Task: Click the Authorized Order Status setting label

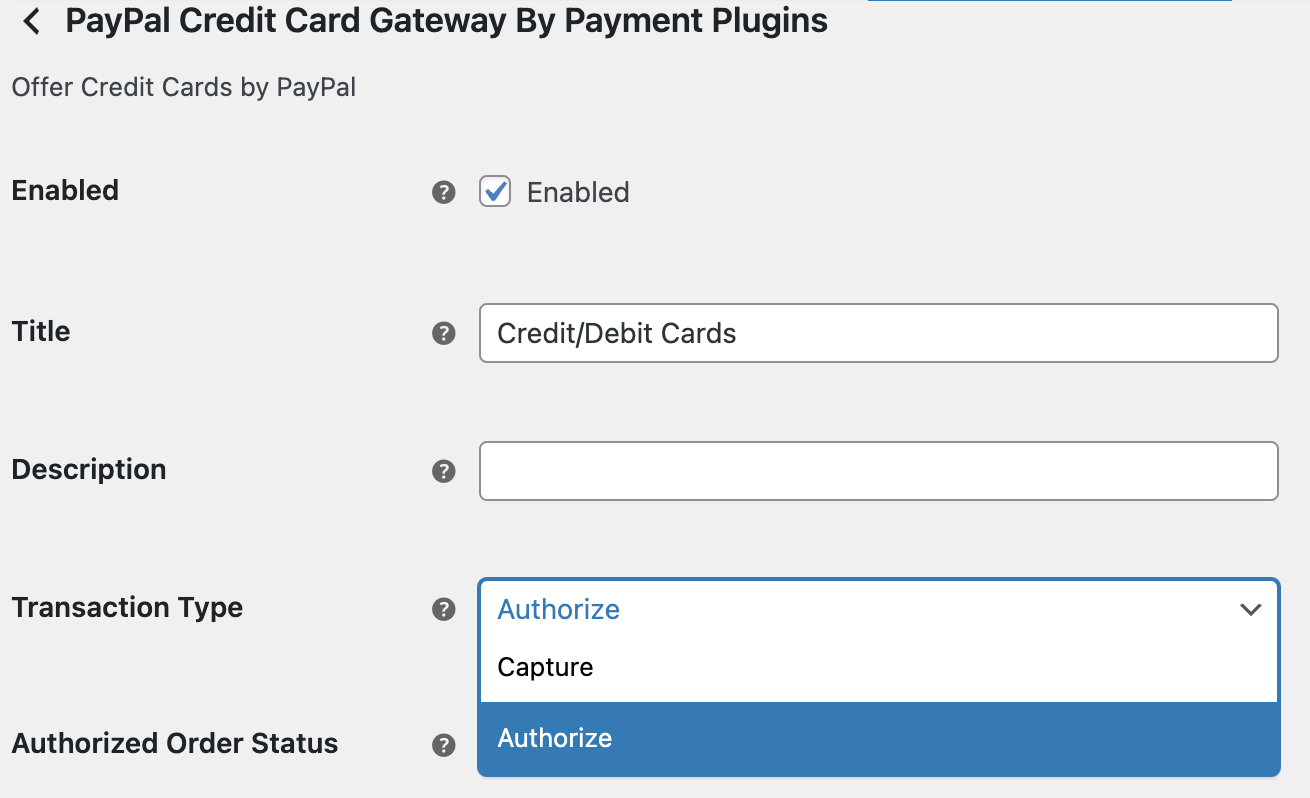Action: [x=175, y=743]
